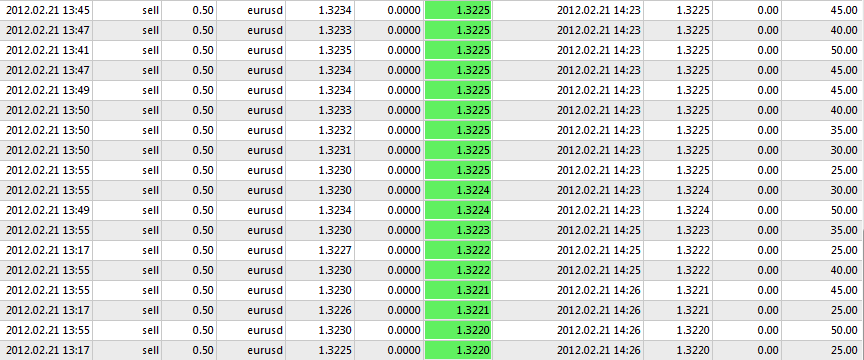The width and height of the screenshot is (864, 360).
Task: Click the sell type in the 1.3227 row
Action: click(x=150, y=250)
